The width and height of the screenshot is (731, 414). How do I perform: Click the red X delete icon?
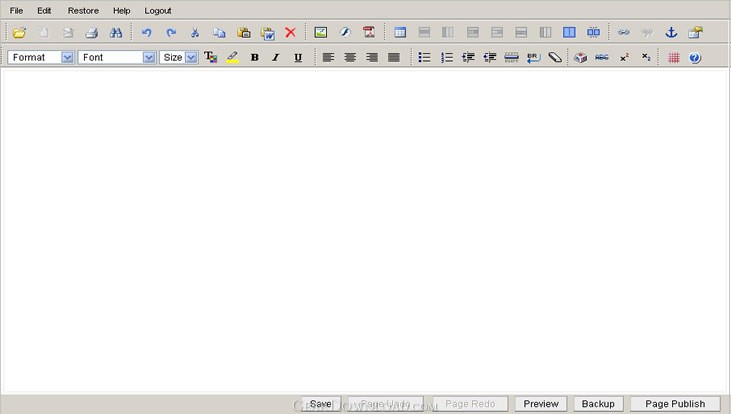(290, 33)
